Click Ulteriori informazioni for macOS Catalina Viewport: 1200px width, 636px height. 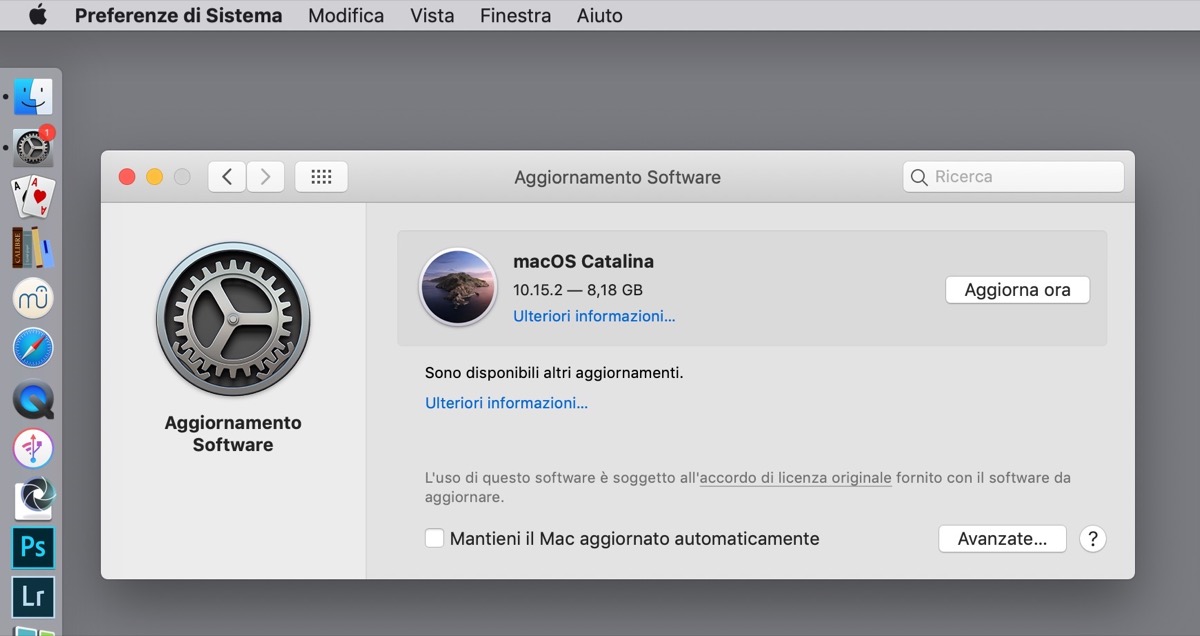(x=594, y=316)
